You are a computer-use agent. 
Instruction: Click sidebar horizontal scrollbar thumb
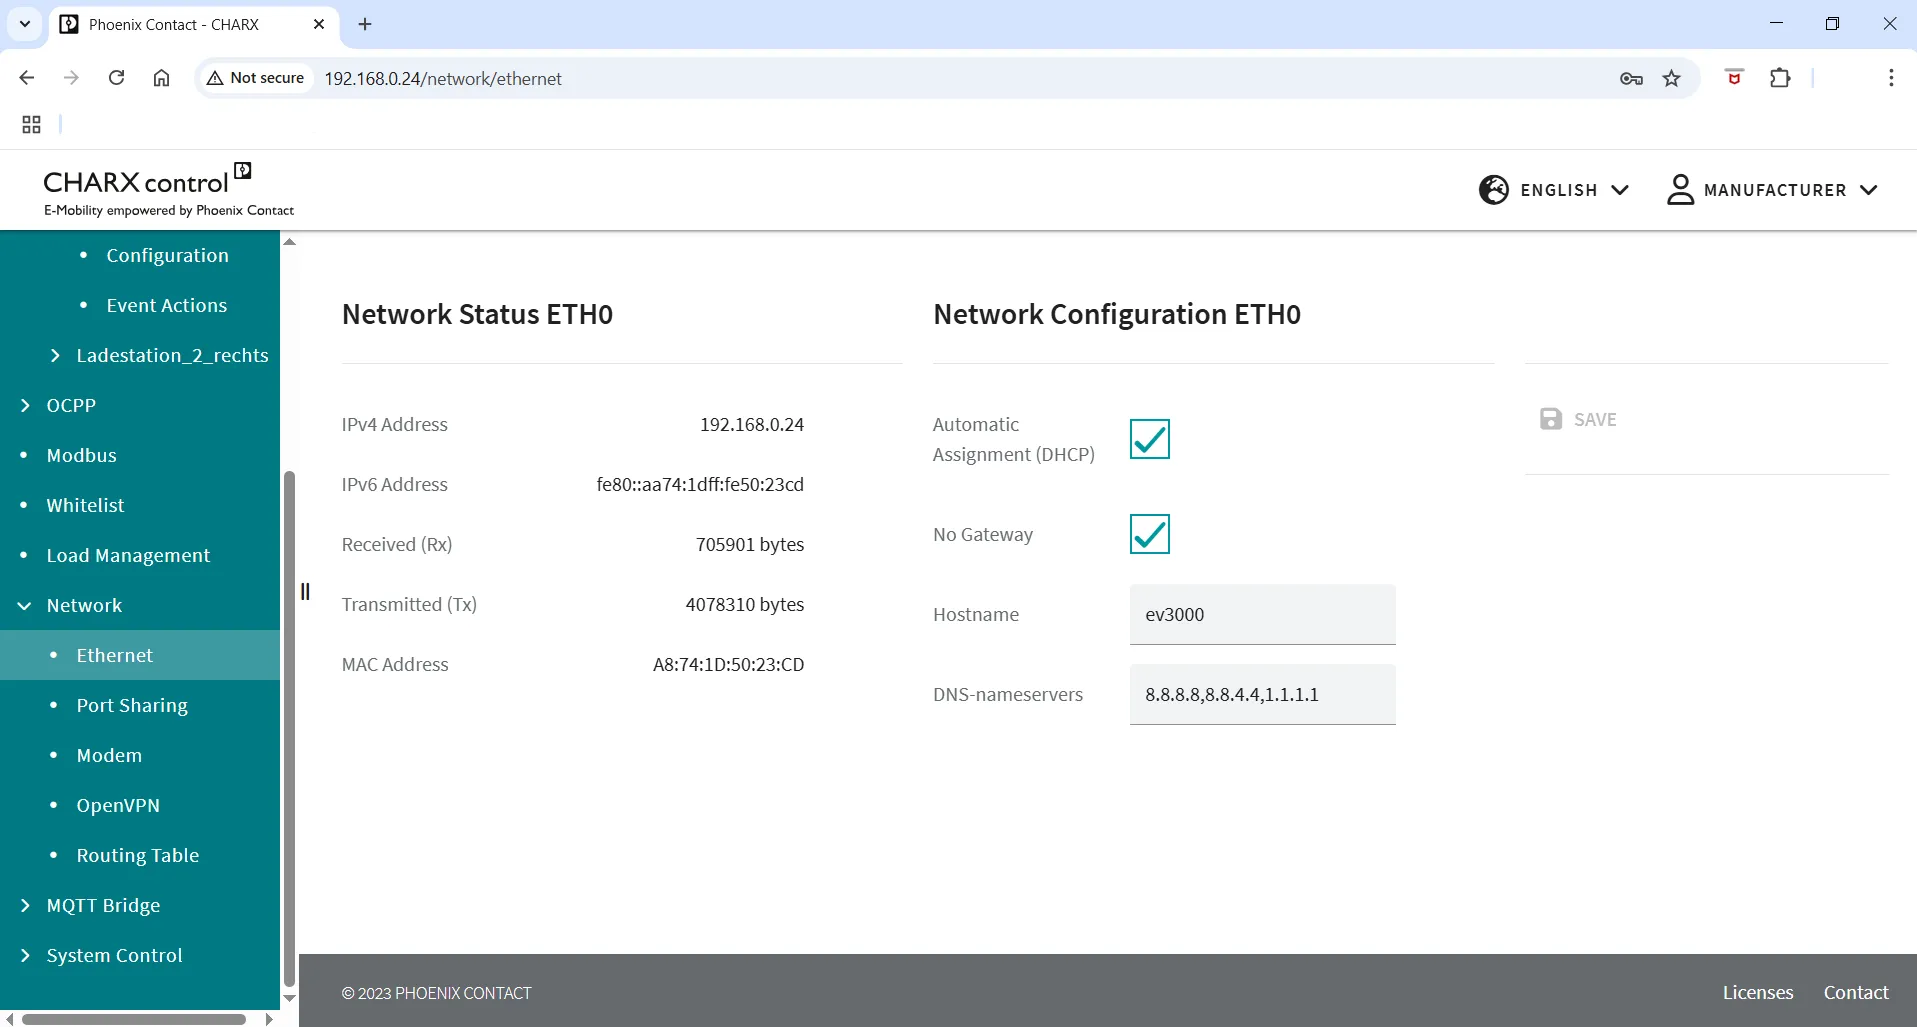click(x=134, y=1019)
